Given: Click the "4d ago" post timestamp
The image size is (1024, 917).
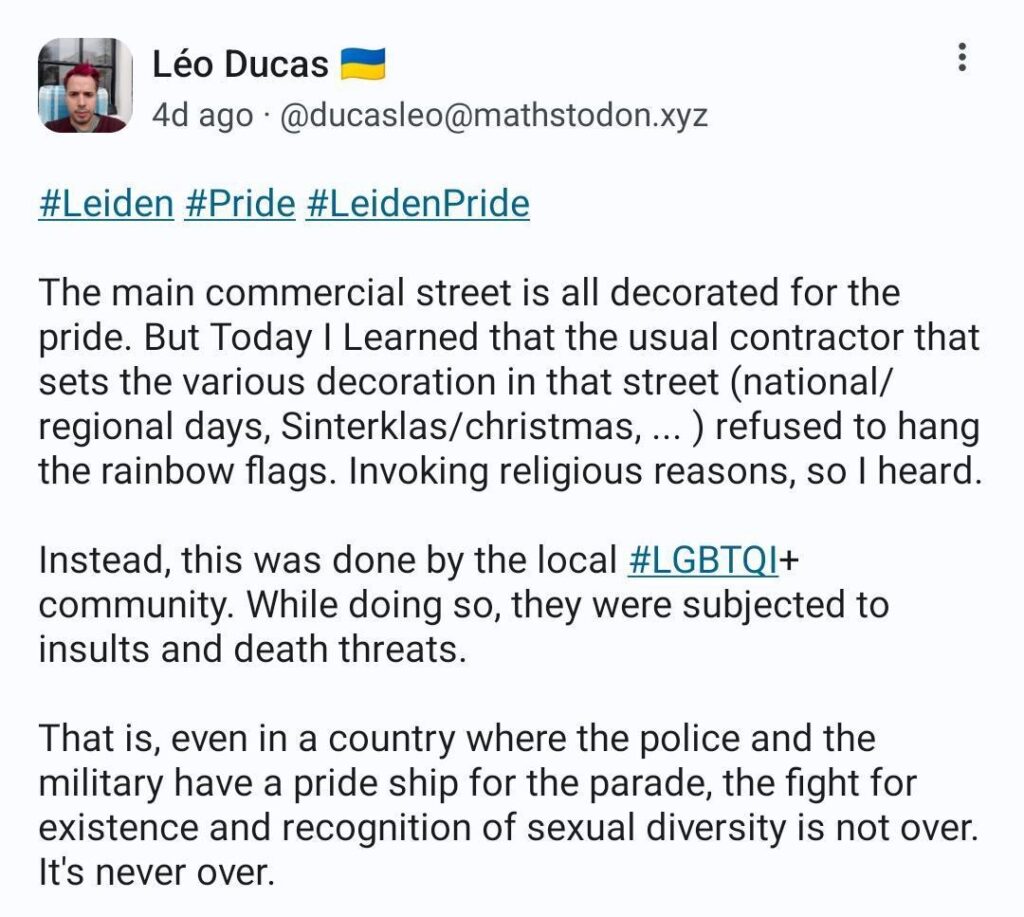Looking at the screenshot, I should (x=201, y=117).
